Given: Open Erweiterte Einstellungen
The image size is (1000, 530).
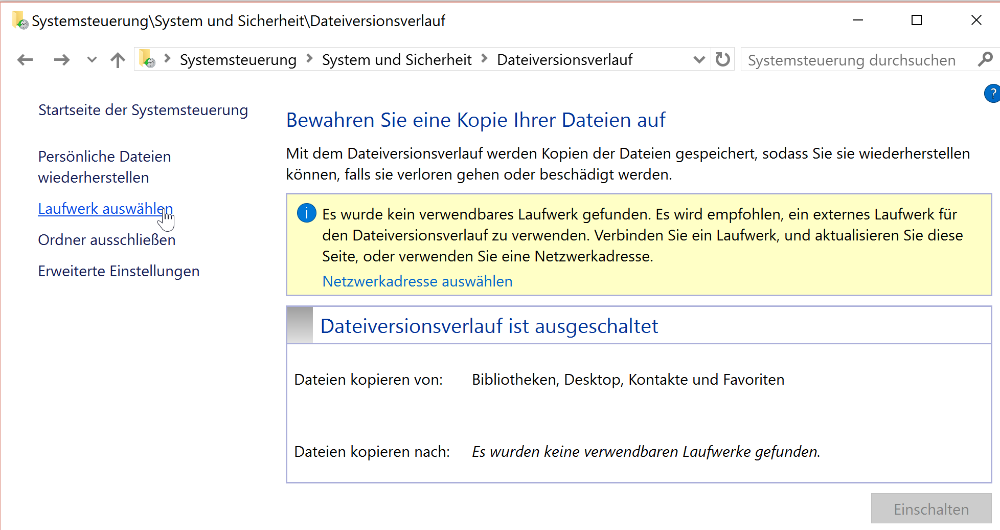Looking at the screenshot, I should 118,271.
